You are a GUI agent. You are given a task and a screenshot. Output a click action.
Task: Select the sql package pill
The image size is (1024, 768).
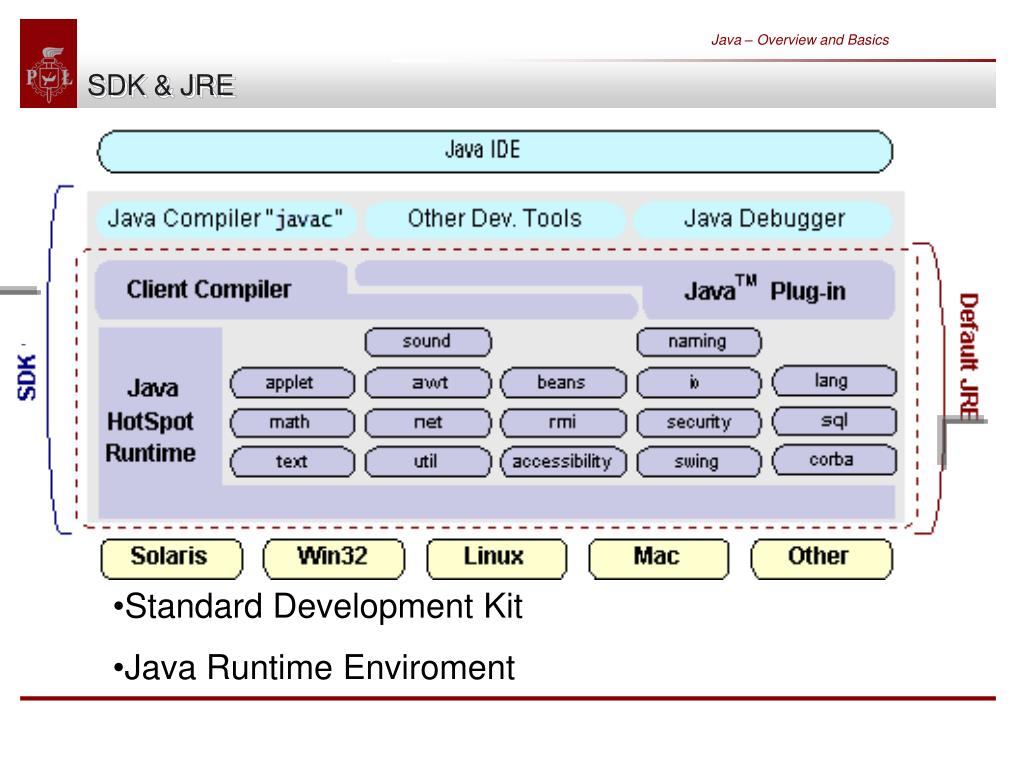[834, 421]
